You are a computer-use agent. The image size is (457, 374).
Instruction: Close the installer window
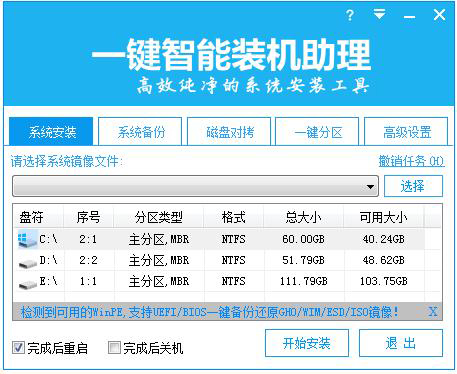click(x=439, y=15)
